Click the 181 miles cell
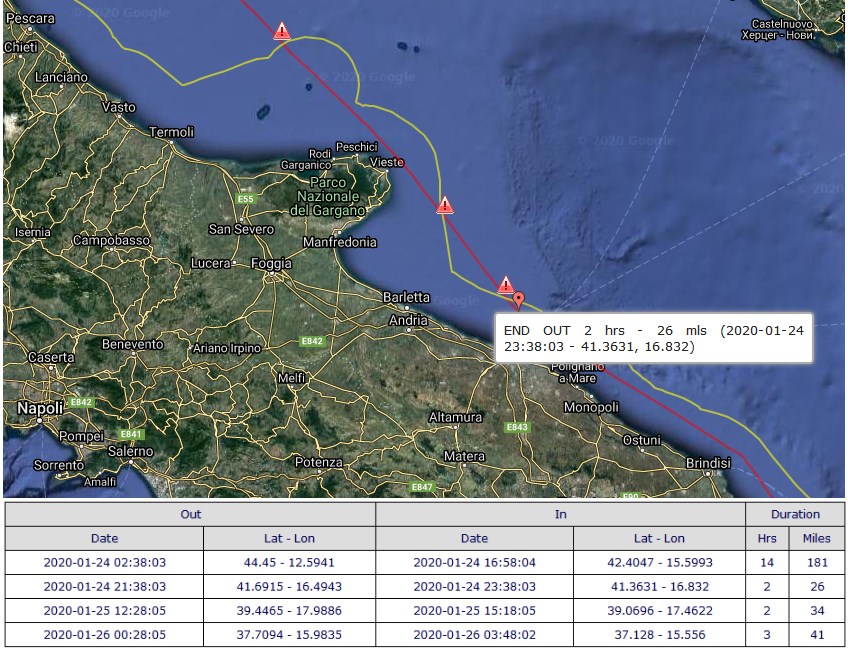This screenshot has width=848, height=650. pos(817,562)
